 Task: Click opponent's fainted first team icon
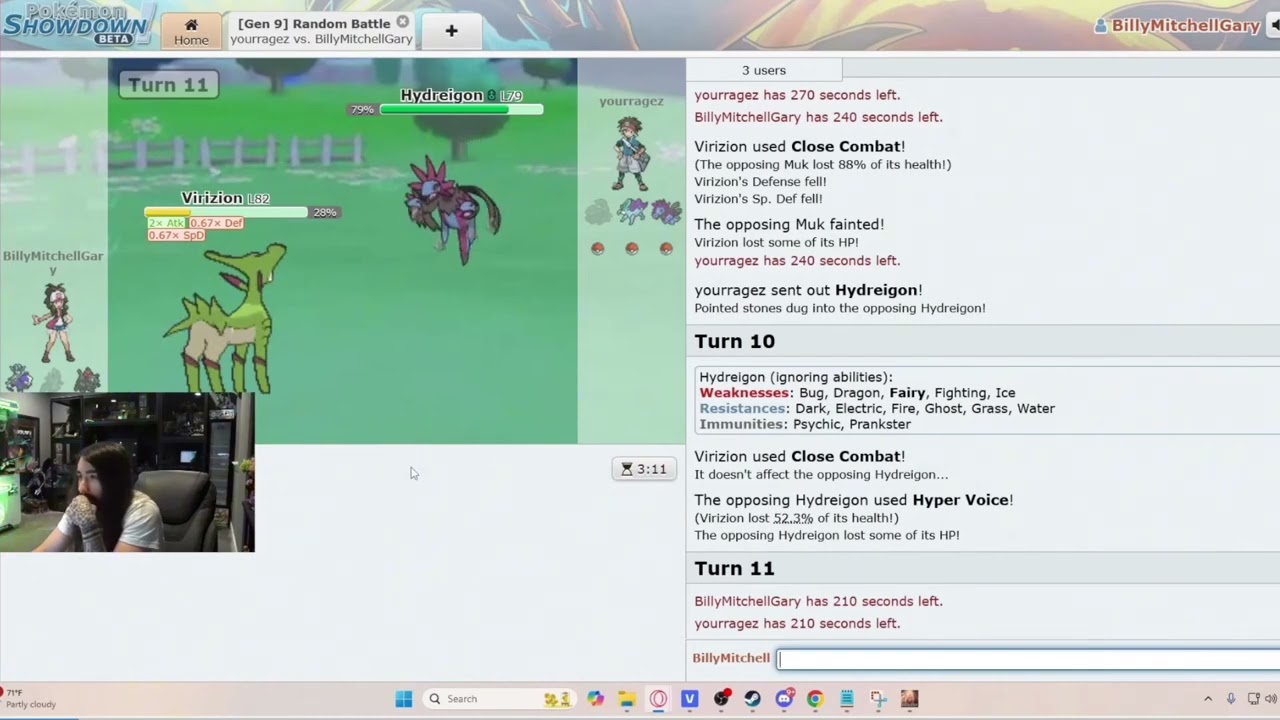(x=598, y=211)
